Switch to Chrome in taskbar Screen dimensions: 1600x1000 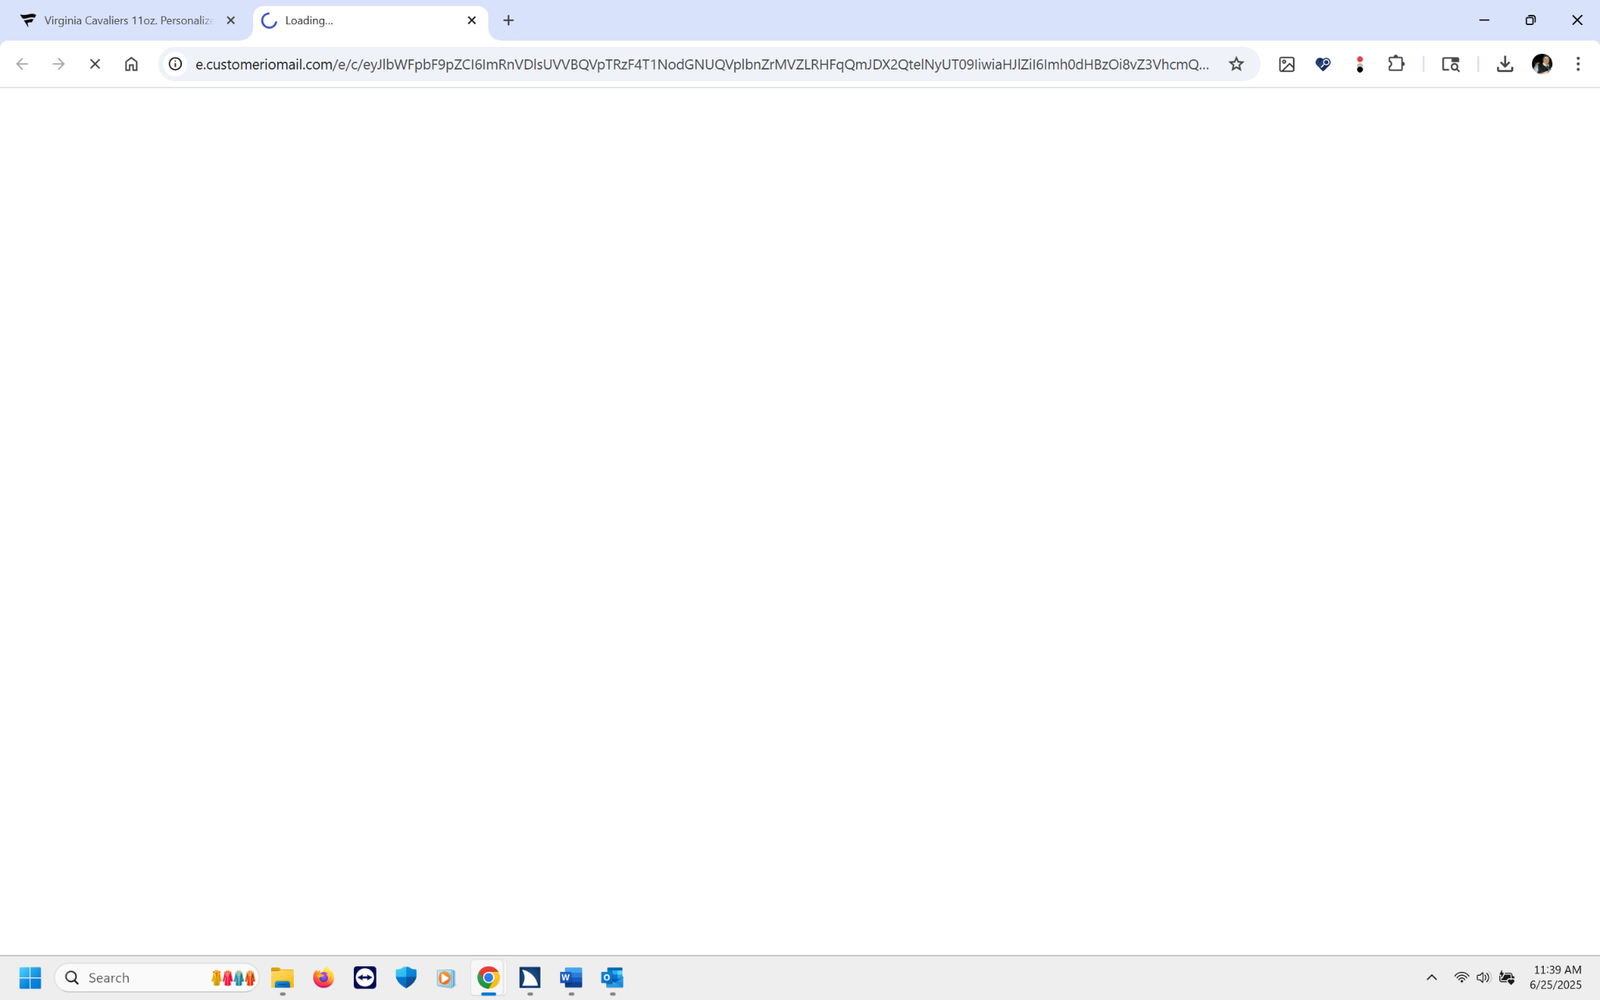488,978
